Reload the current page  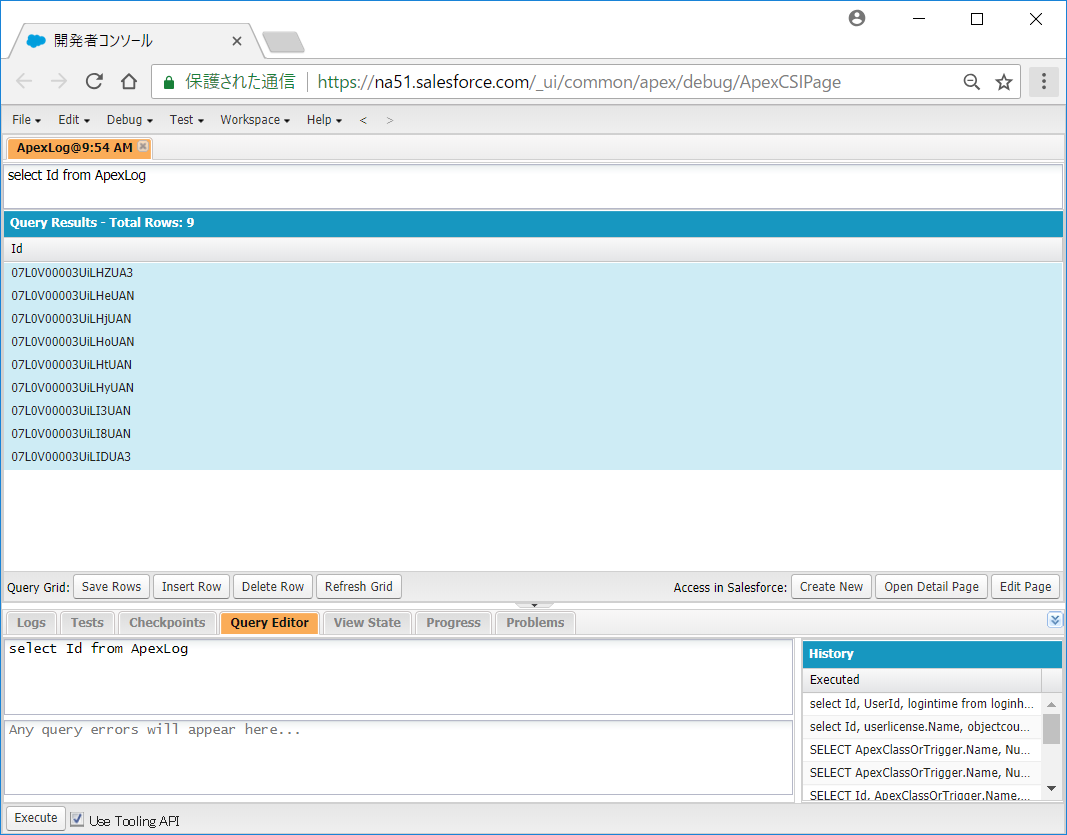pos(94,82)
